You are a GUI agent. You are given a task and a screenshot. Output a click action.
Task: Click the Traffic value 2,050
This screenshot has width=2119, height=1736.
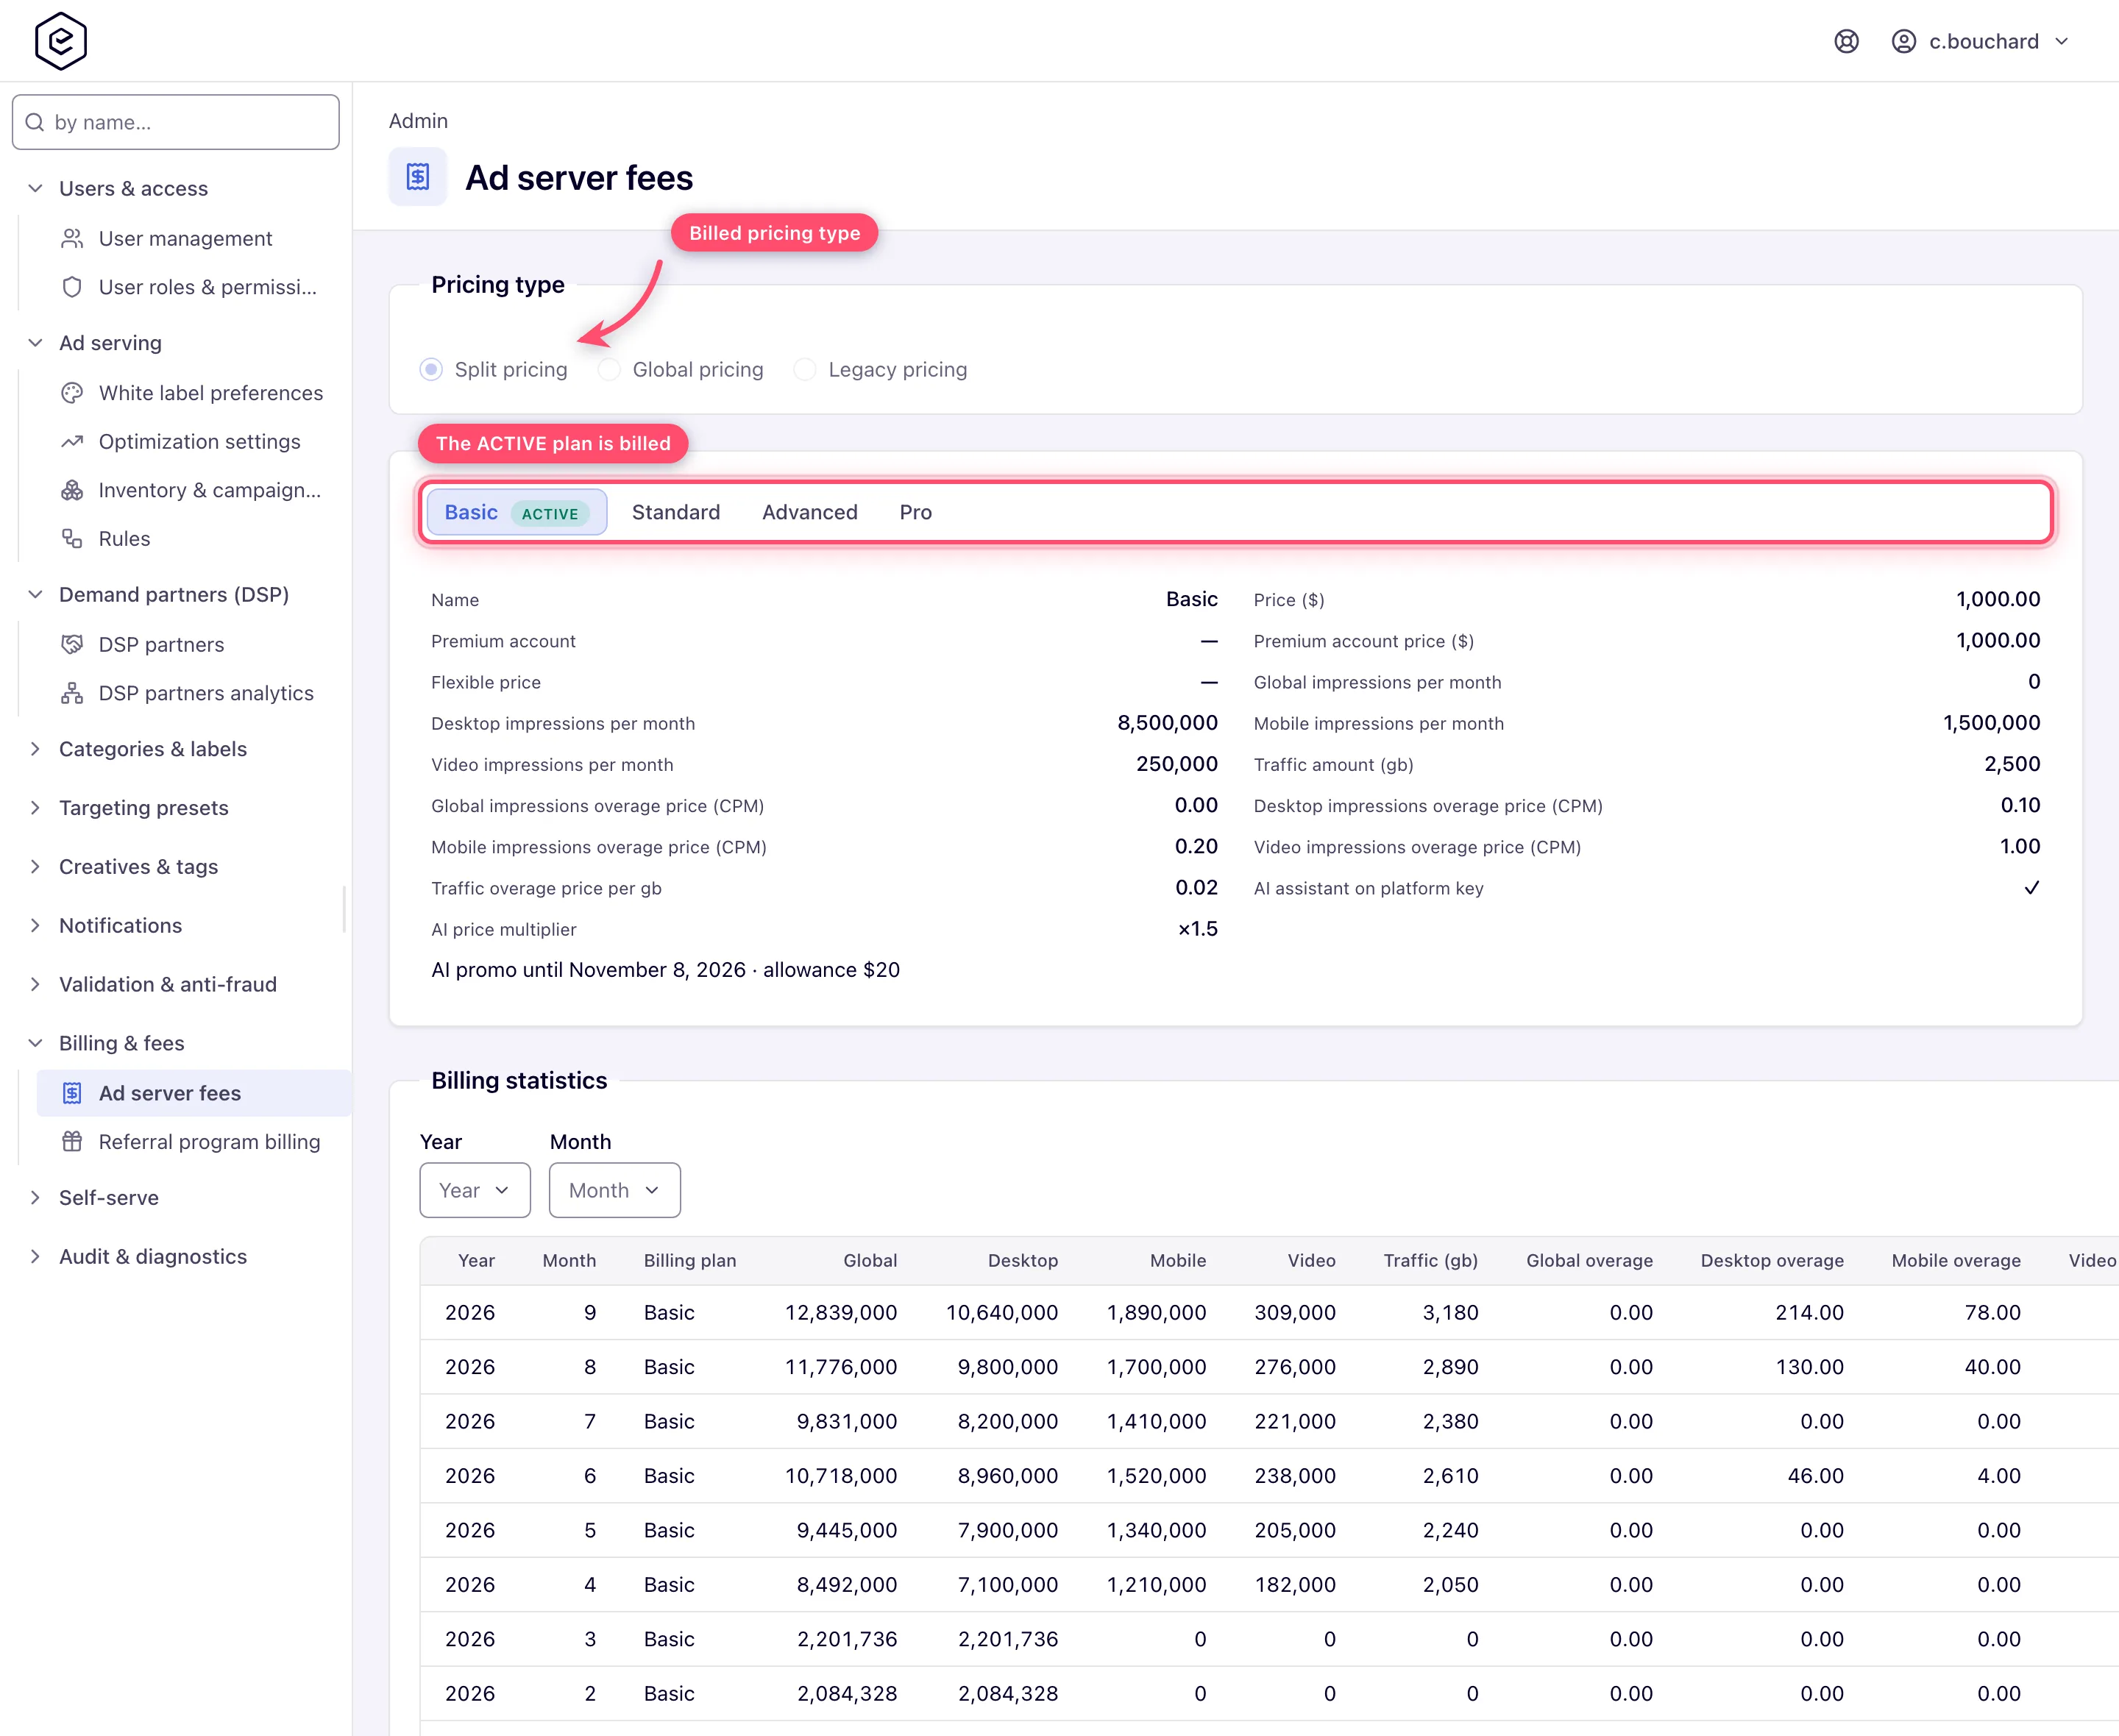1450,1584
